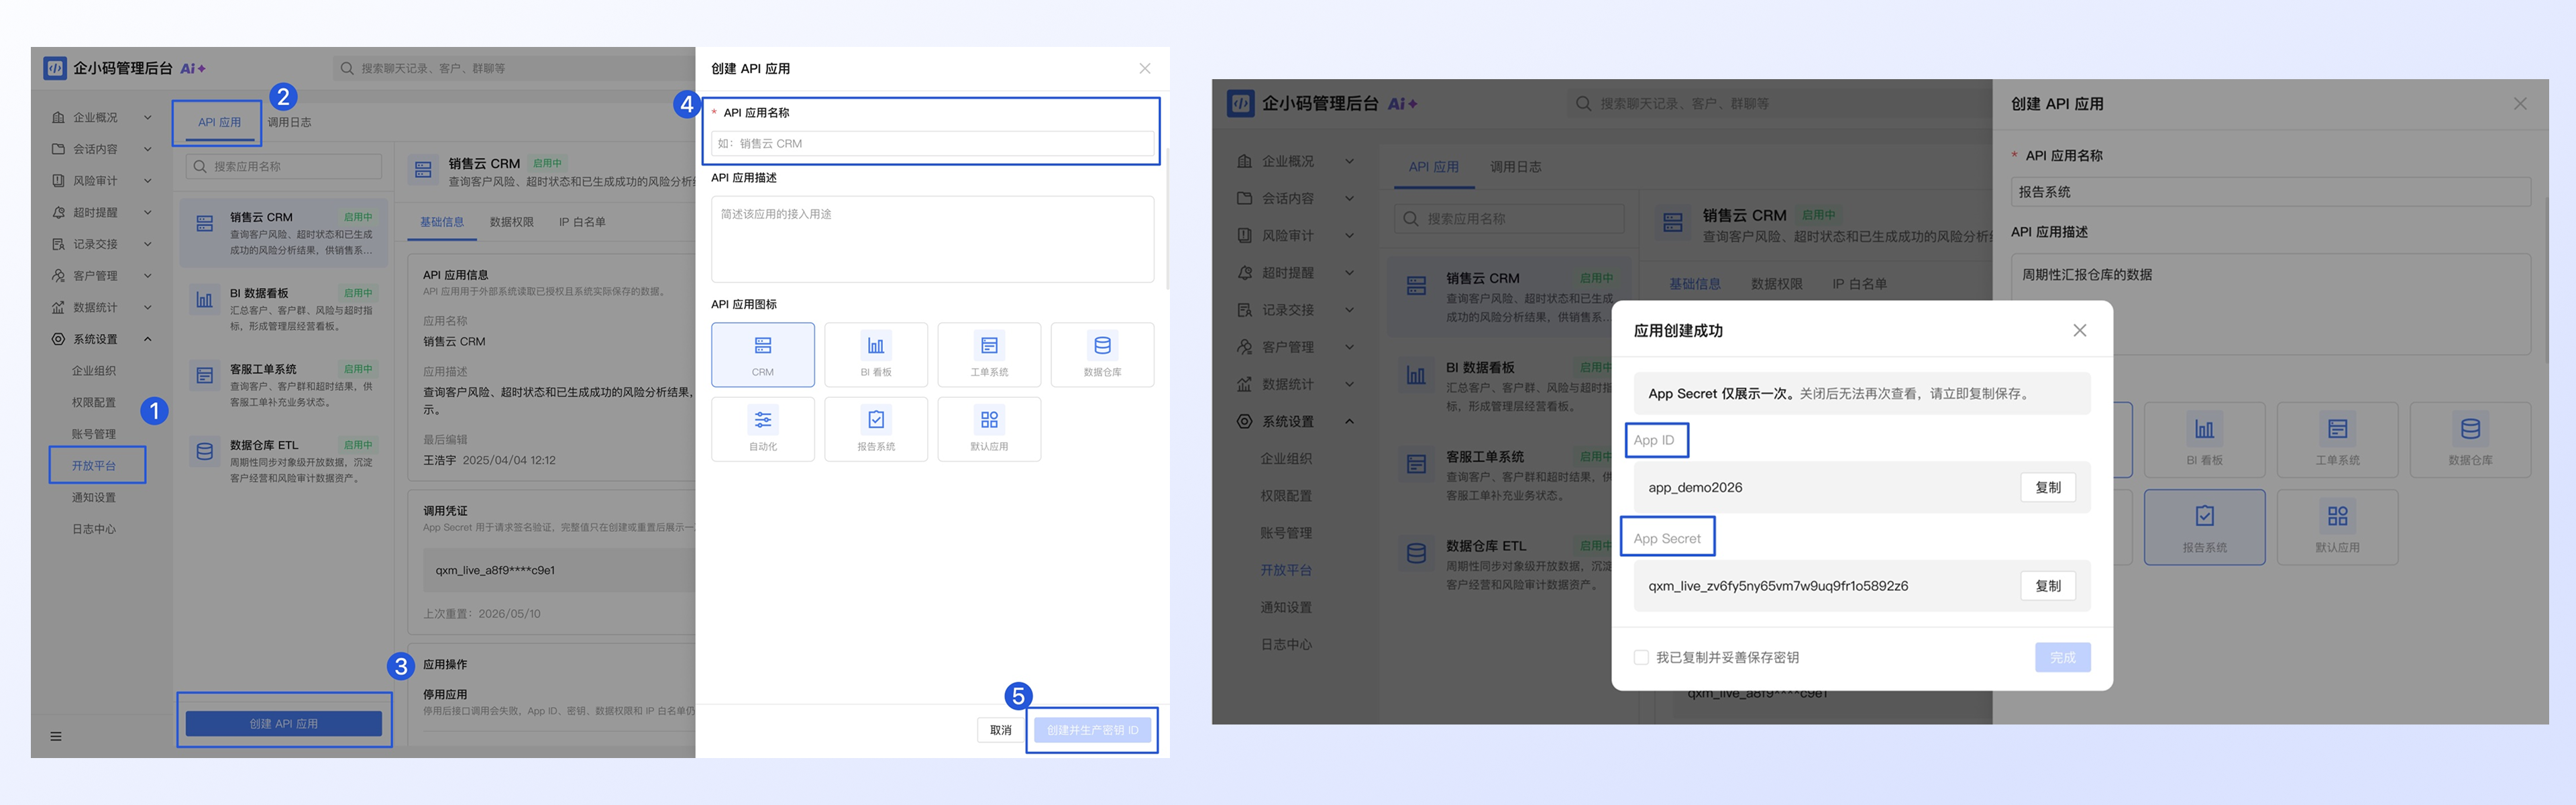Open the IP 白名单 tab in the left screenshot

coord(582,222)
